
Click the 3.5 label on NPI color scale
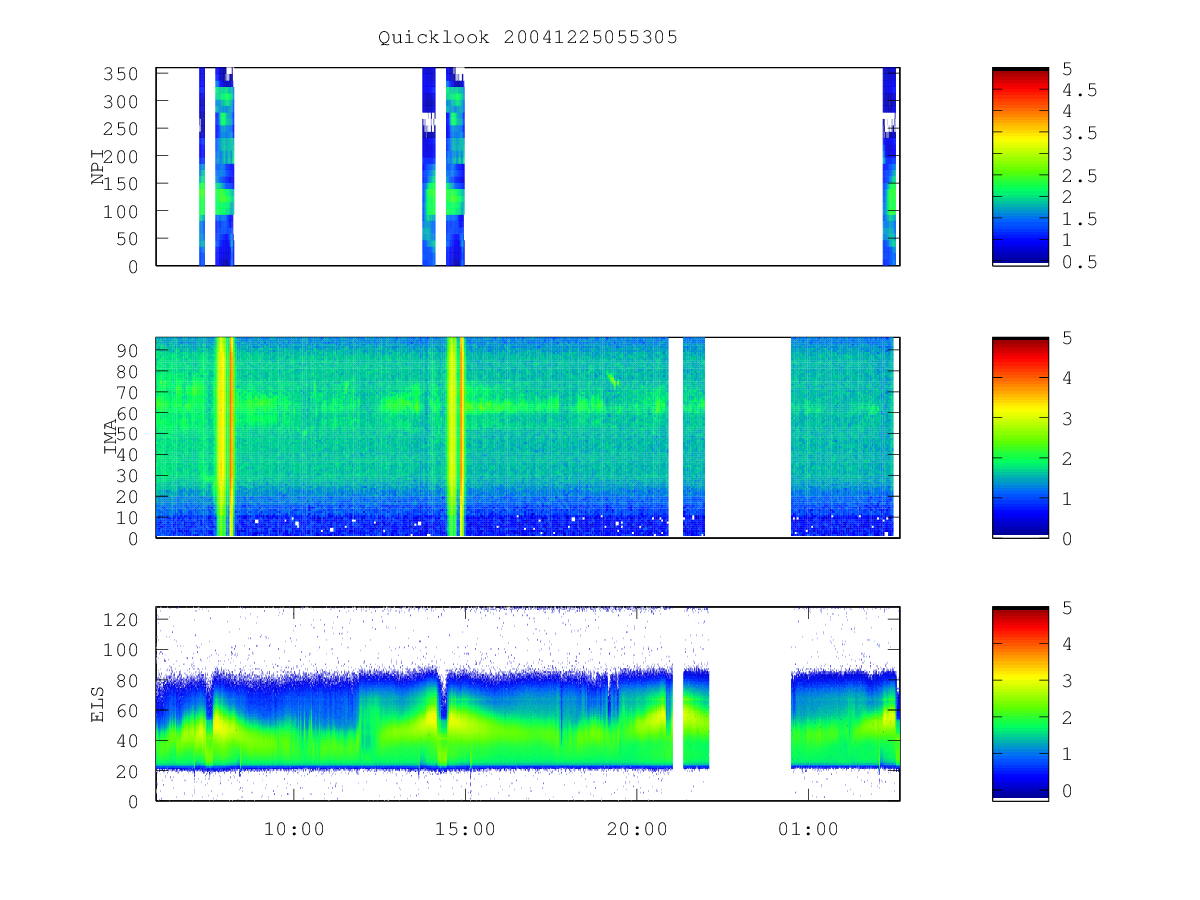click(x=1079, y=133)
